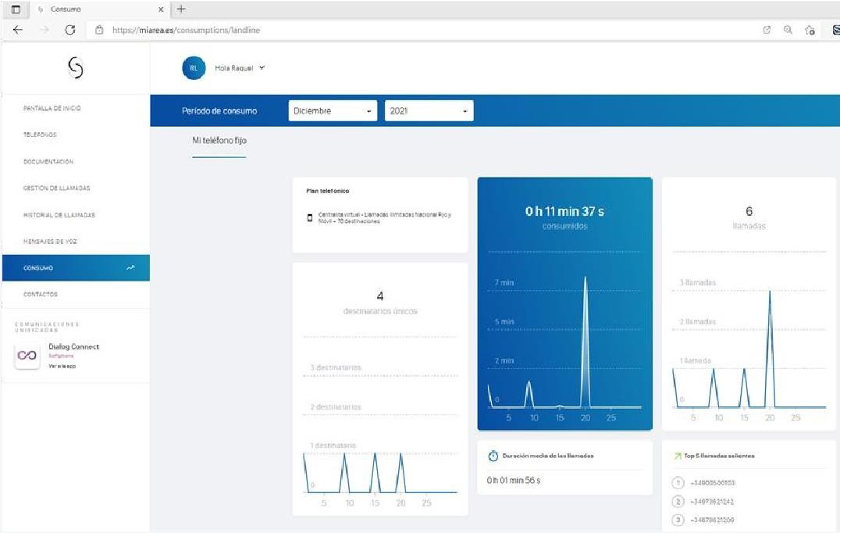Click the green arrow Top 5 outgoing calls icon

679,455
